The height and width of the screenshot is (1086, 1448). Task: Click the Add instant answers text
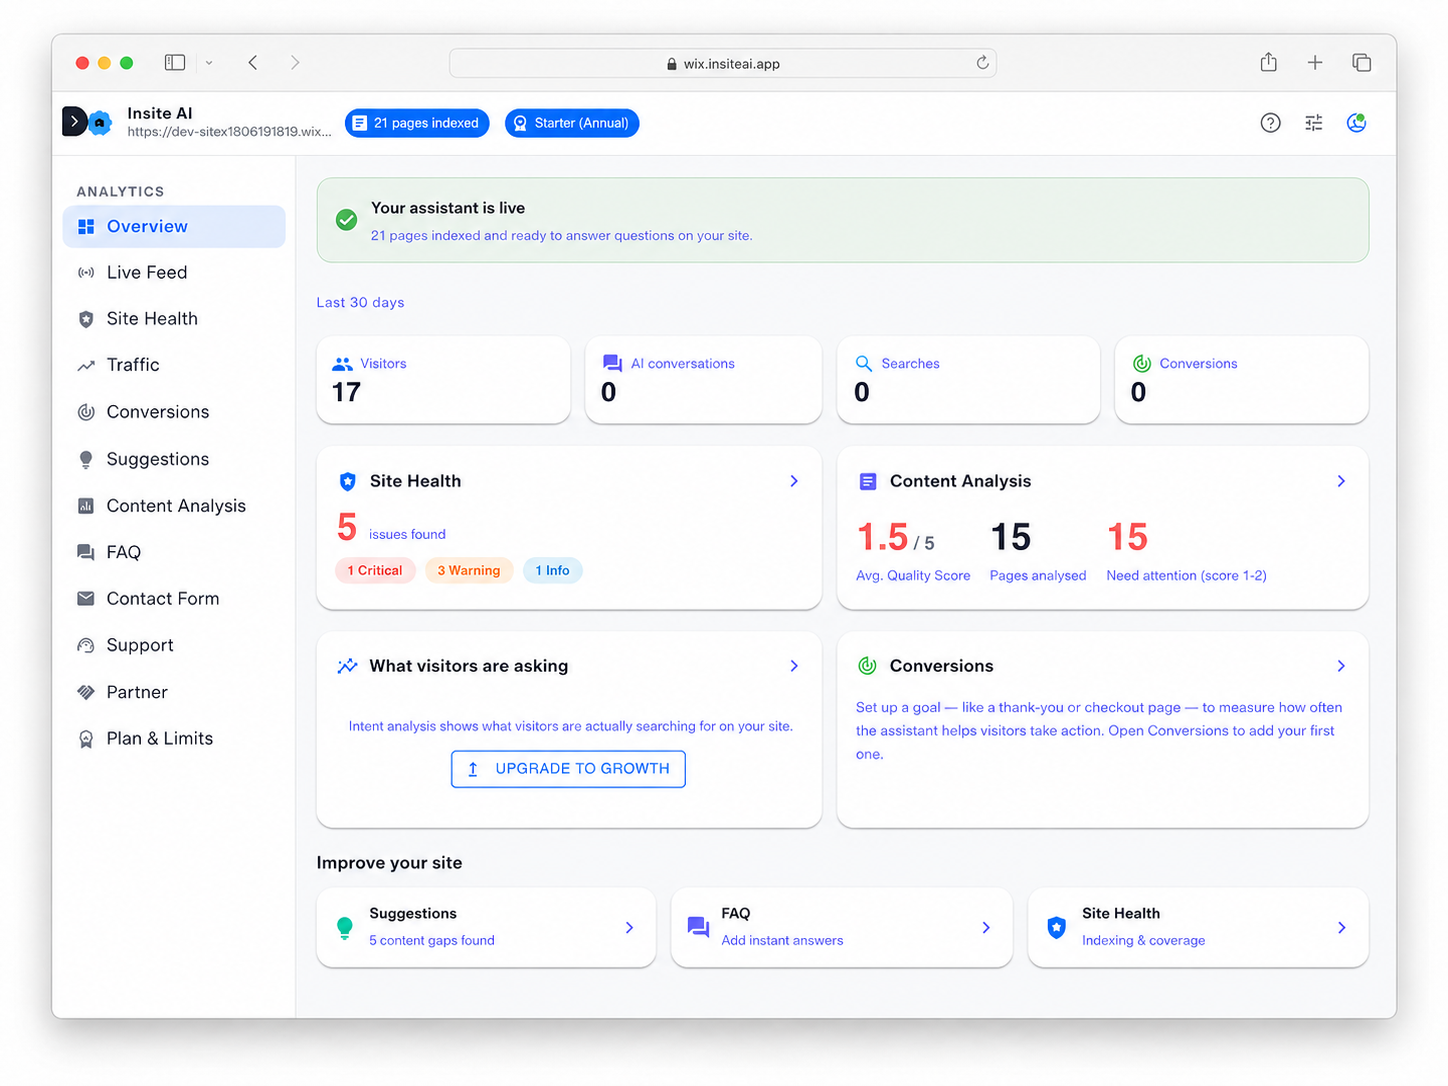(x=782, y=941)
